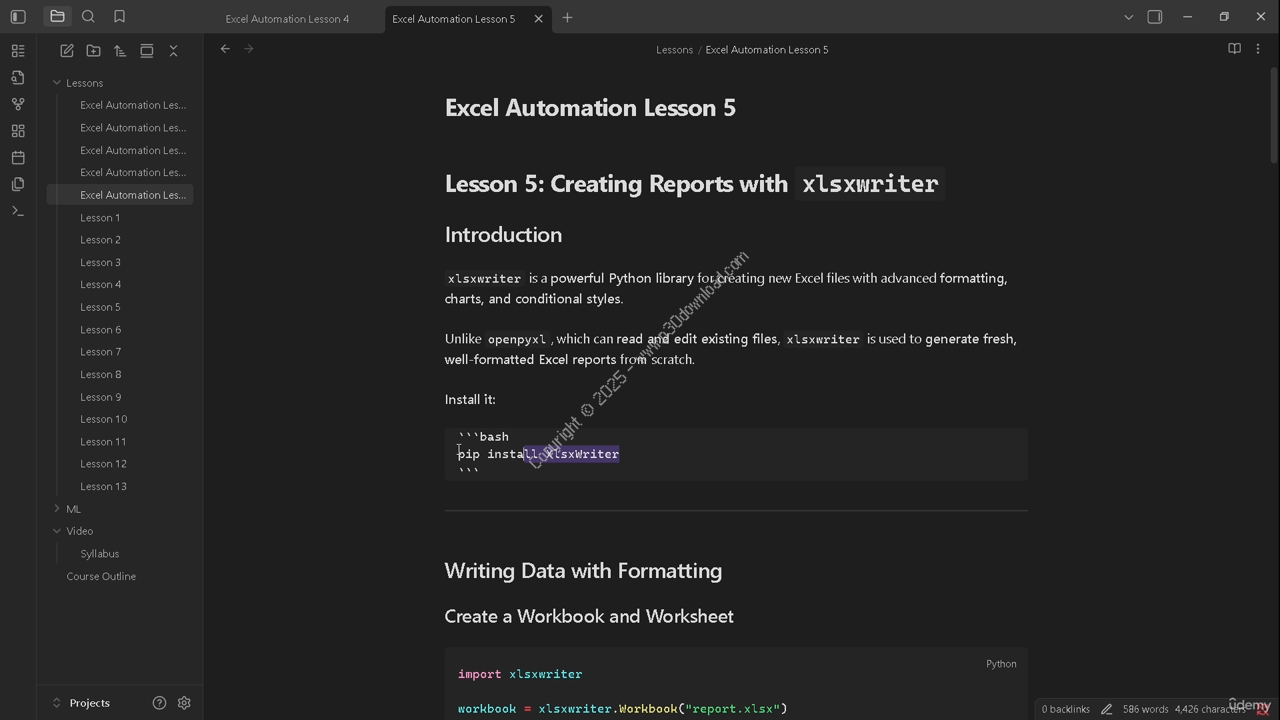
Task: Collapse the Lessons folder
Action: (x=57, y=83)
